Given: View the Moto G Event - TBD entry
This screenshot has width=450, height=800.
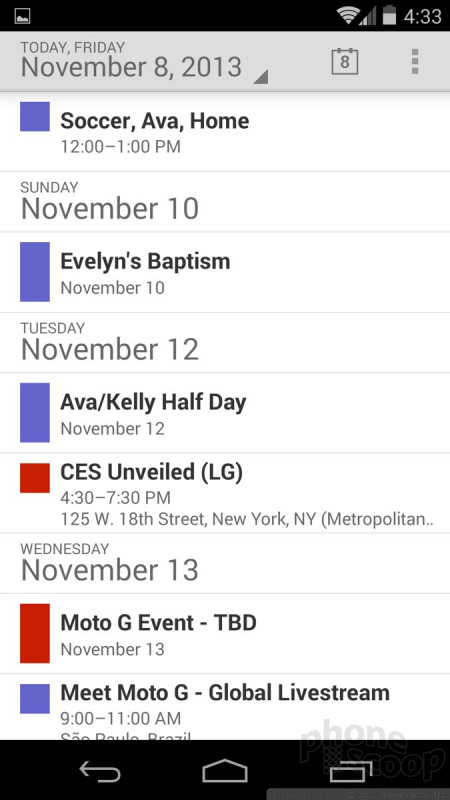Looking at the screenshot, I should (225, 634).
